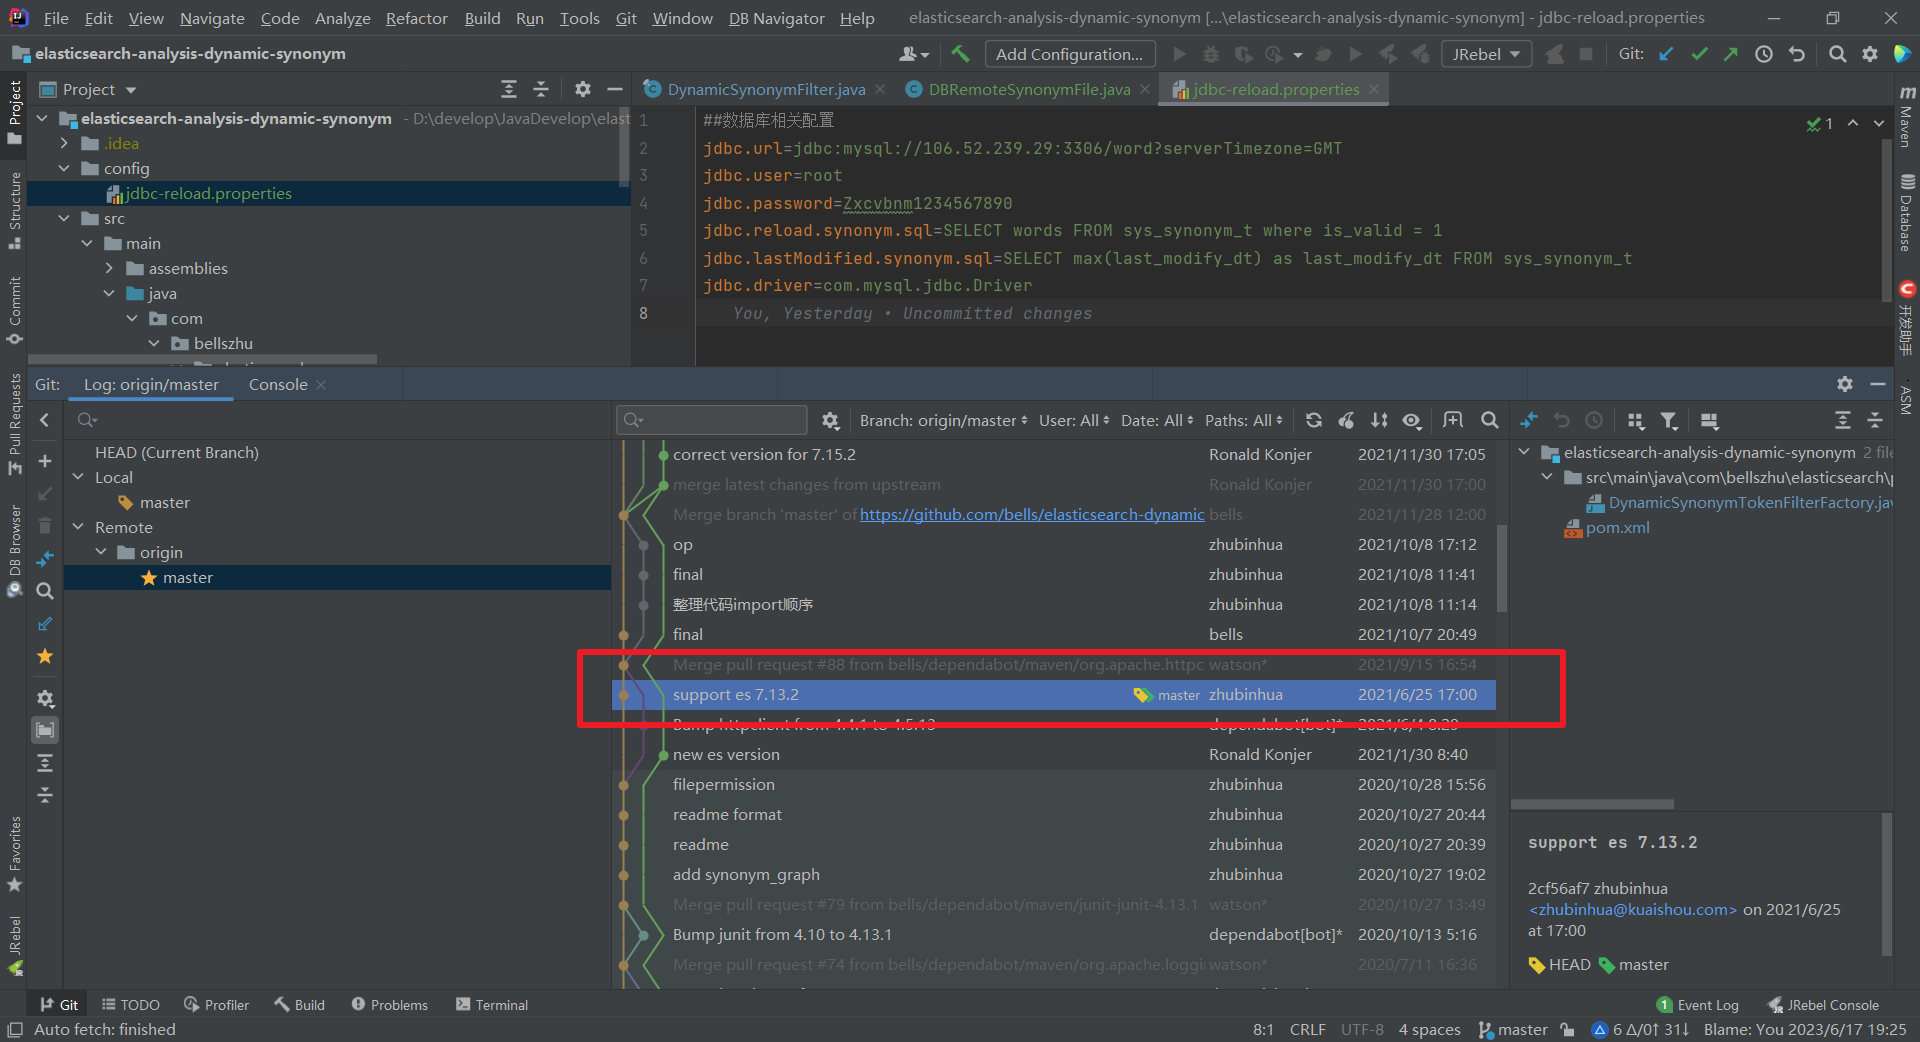Open the Maven tool window
The height and width of the screenshot is (1042, 1920).
[x=1906, y=117]
